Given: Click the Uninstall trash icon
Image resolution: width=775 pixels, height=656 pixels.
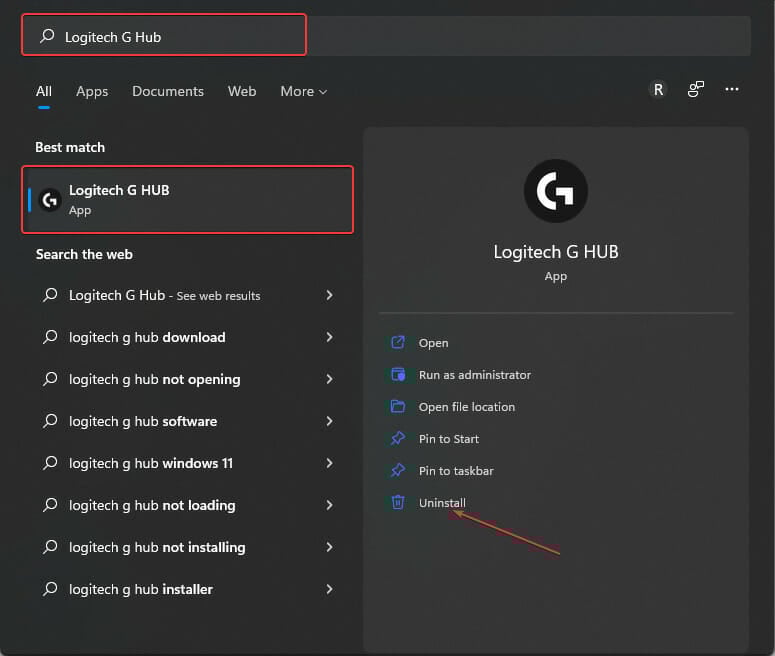Looking at the screenshot, I should pyautogui.click(x=398, y=502).
